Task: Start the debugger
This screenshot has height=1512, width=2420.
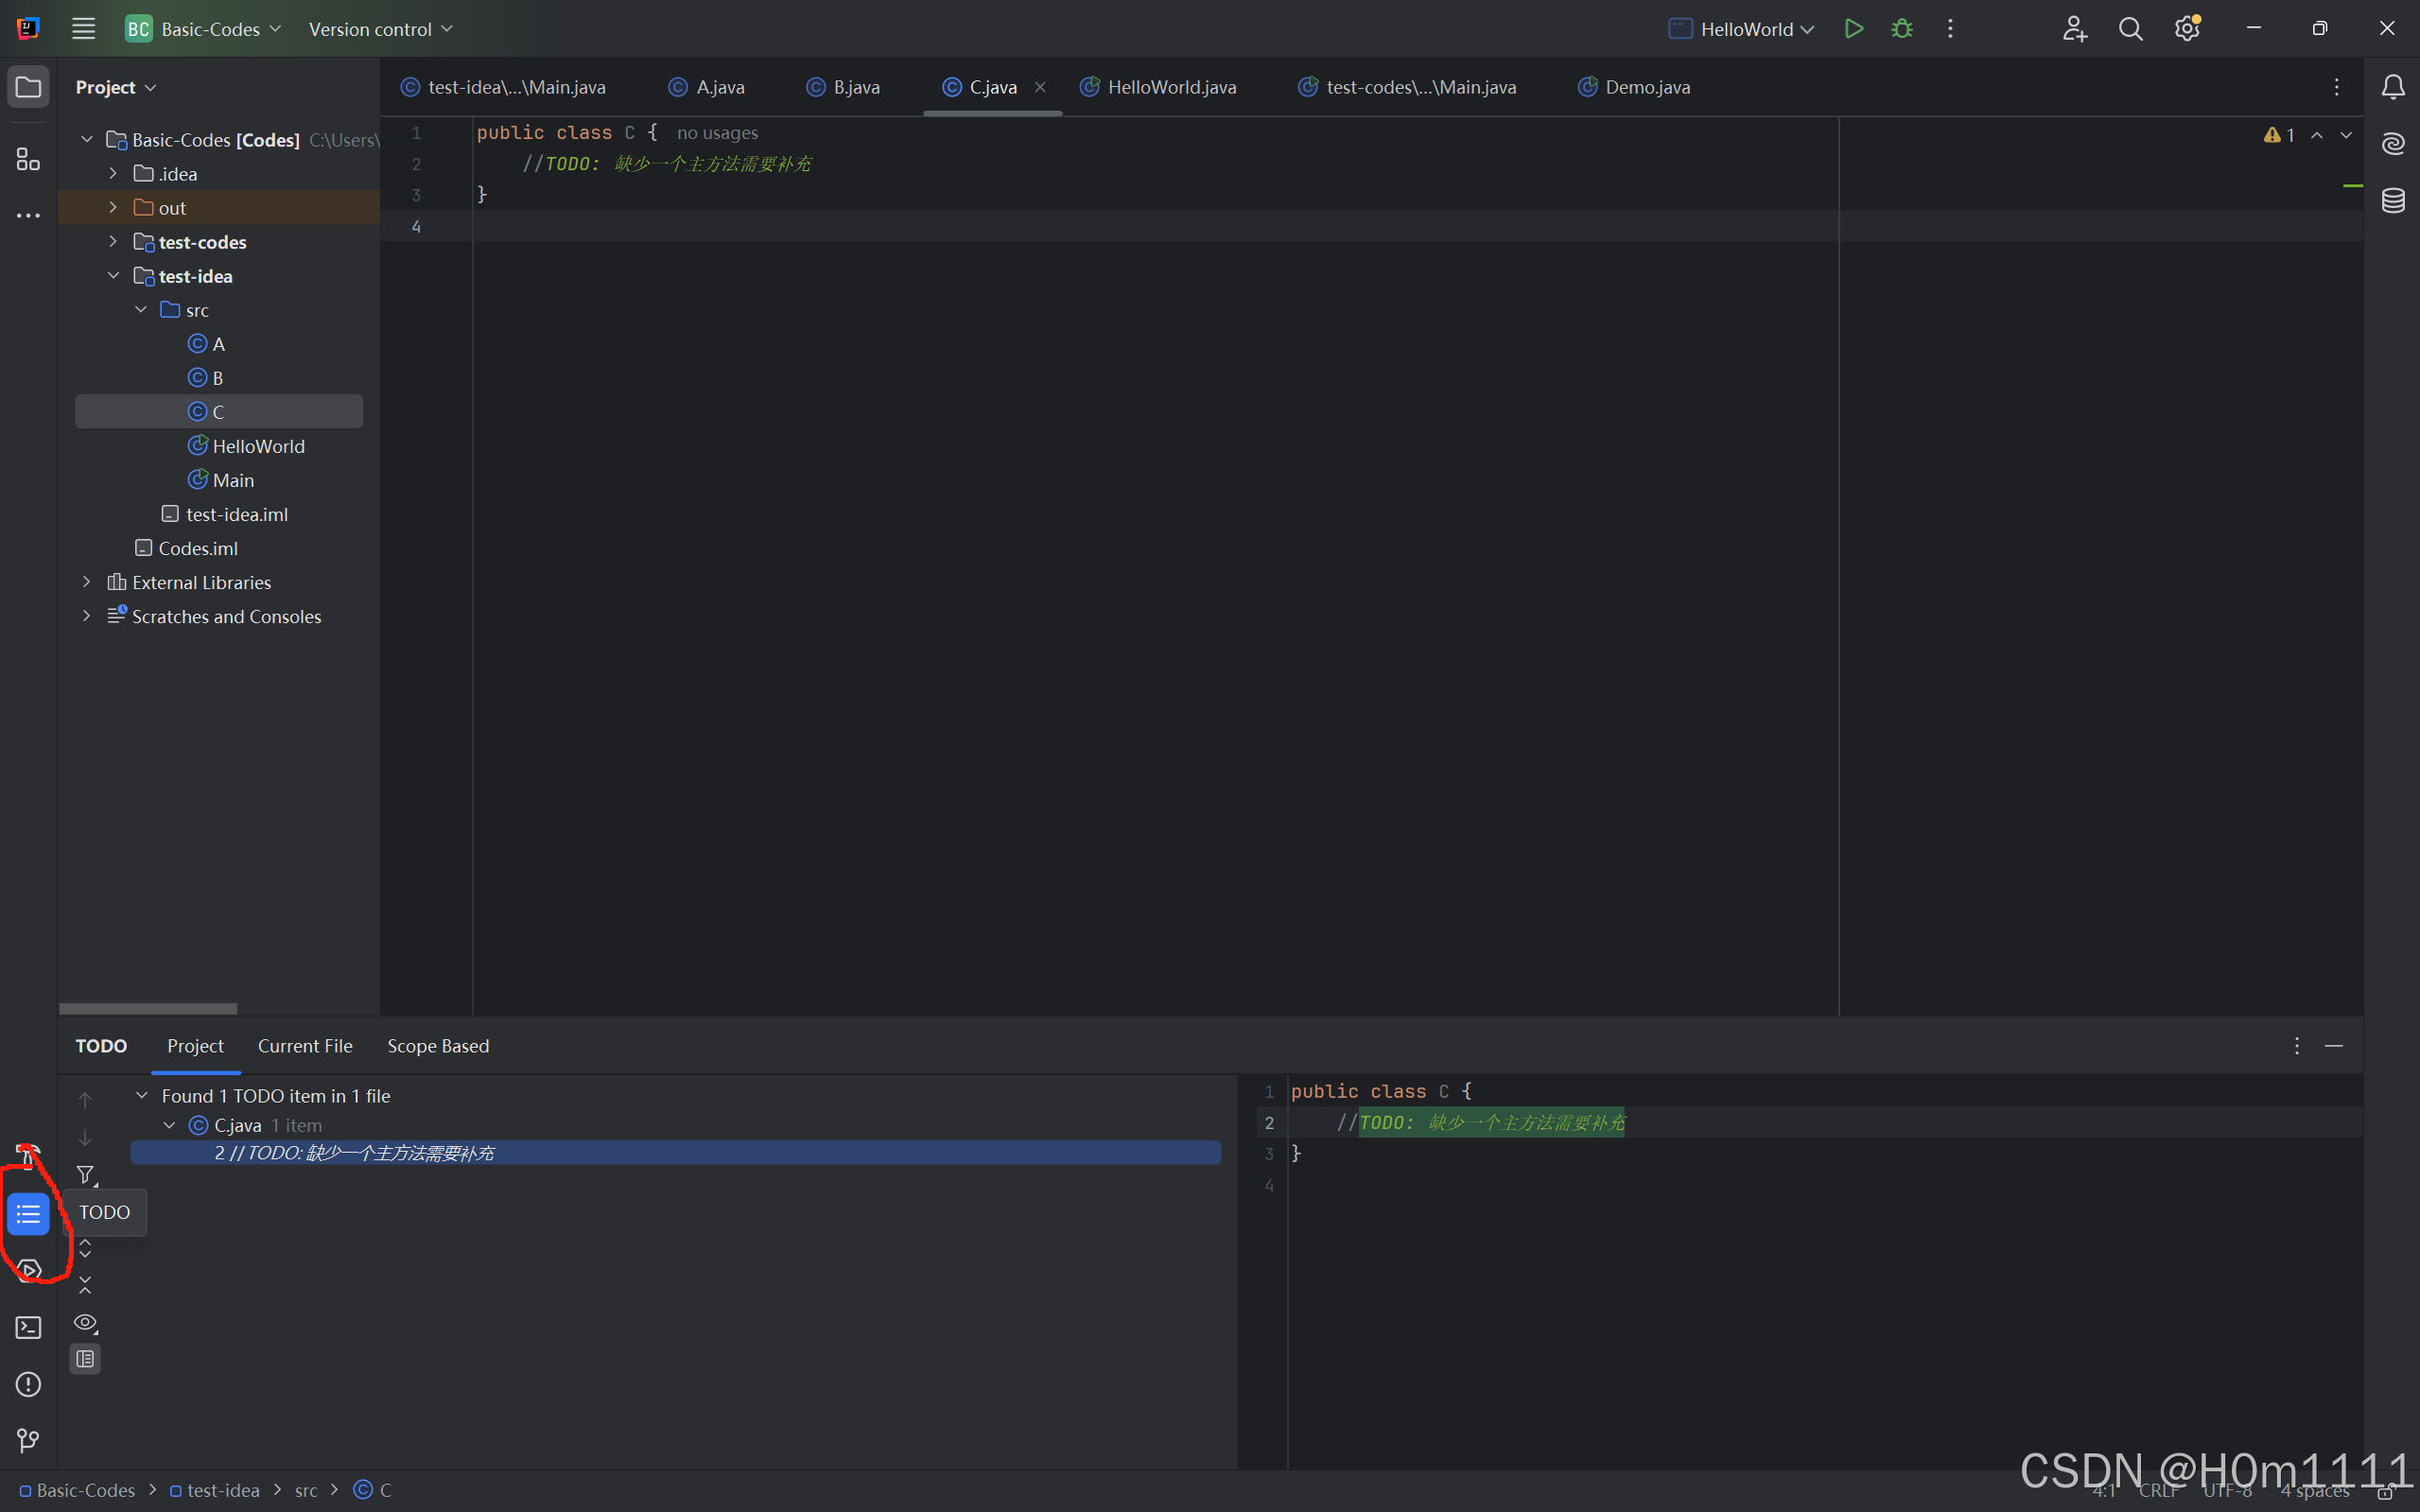Action: 1903,28
